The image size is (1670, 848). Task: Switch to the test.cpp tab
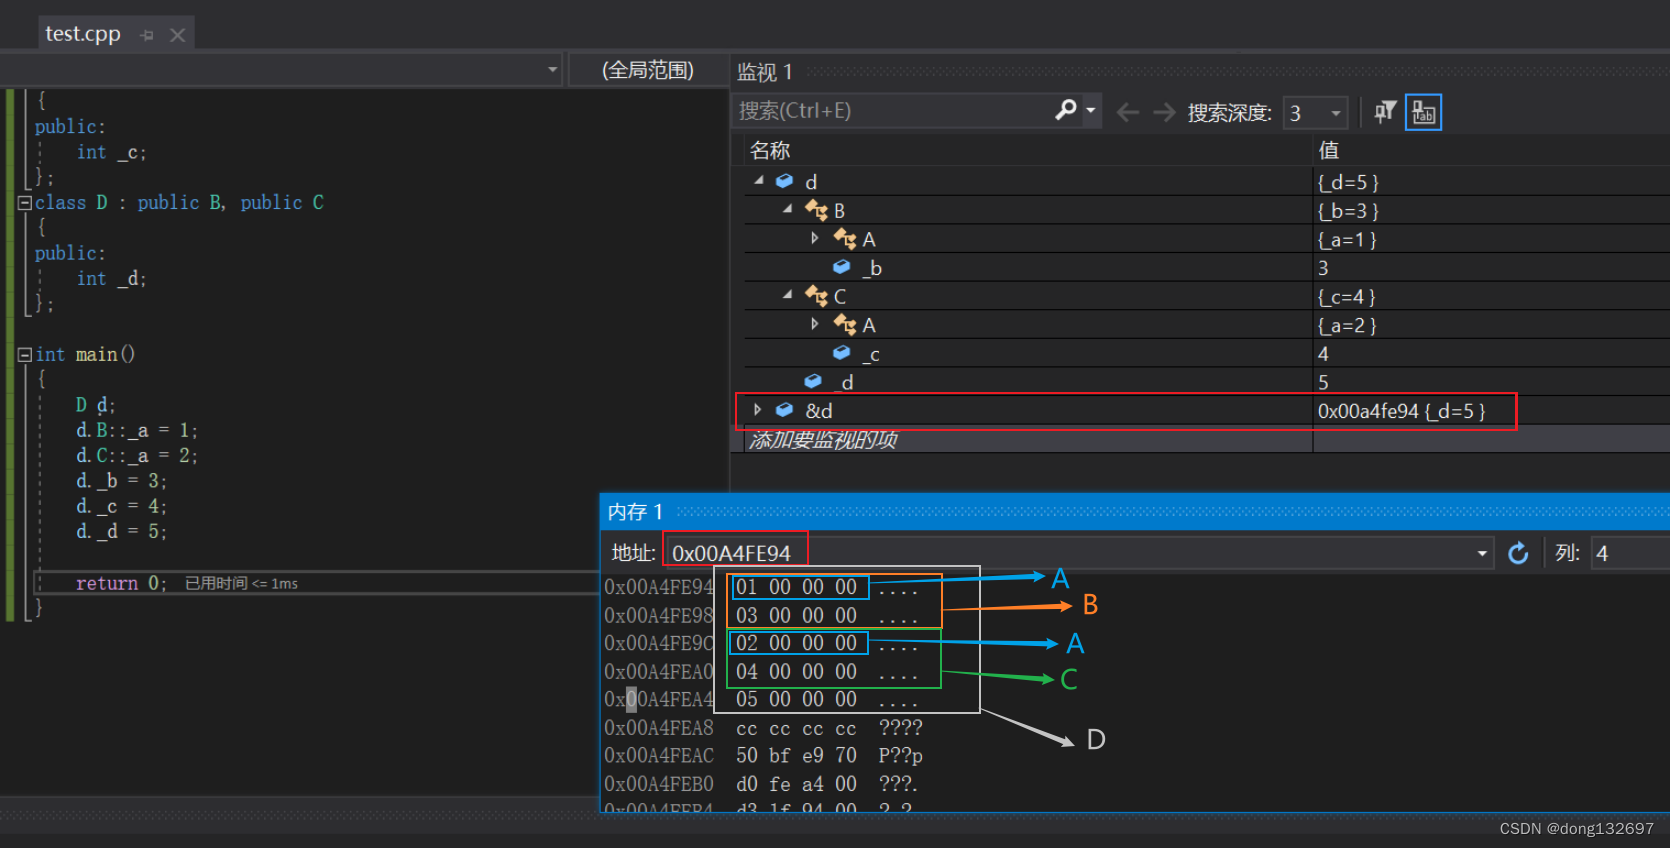point(83,34)
